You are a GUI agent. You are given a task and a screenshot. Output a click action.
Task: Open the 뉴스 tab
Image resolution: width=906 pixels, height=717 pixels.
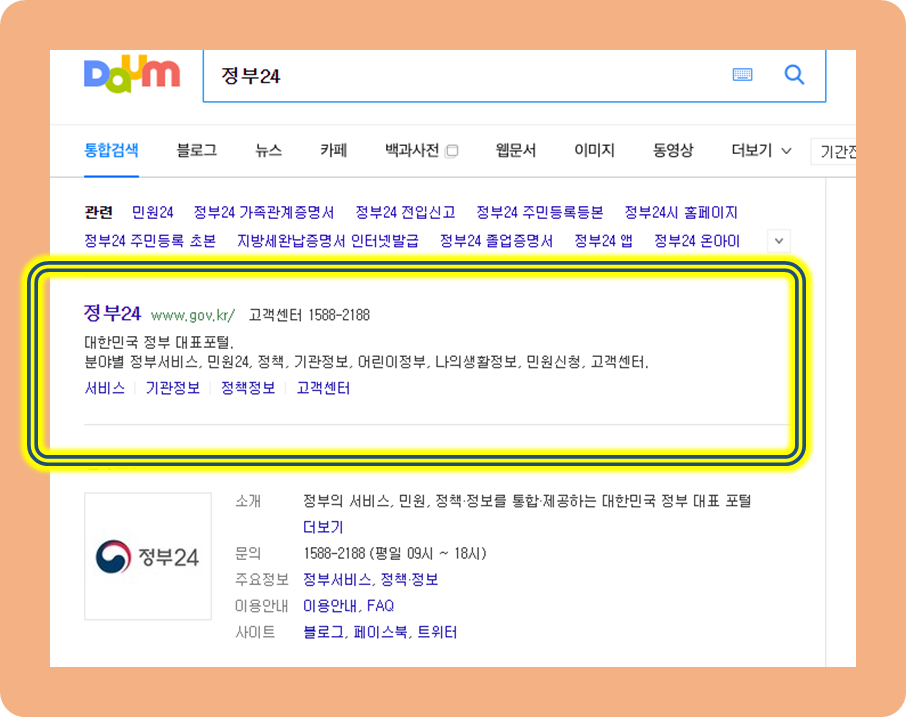tap(269, 150)
